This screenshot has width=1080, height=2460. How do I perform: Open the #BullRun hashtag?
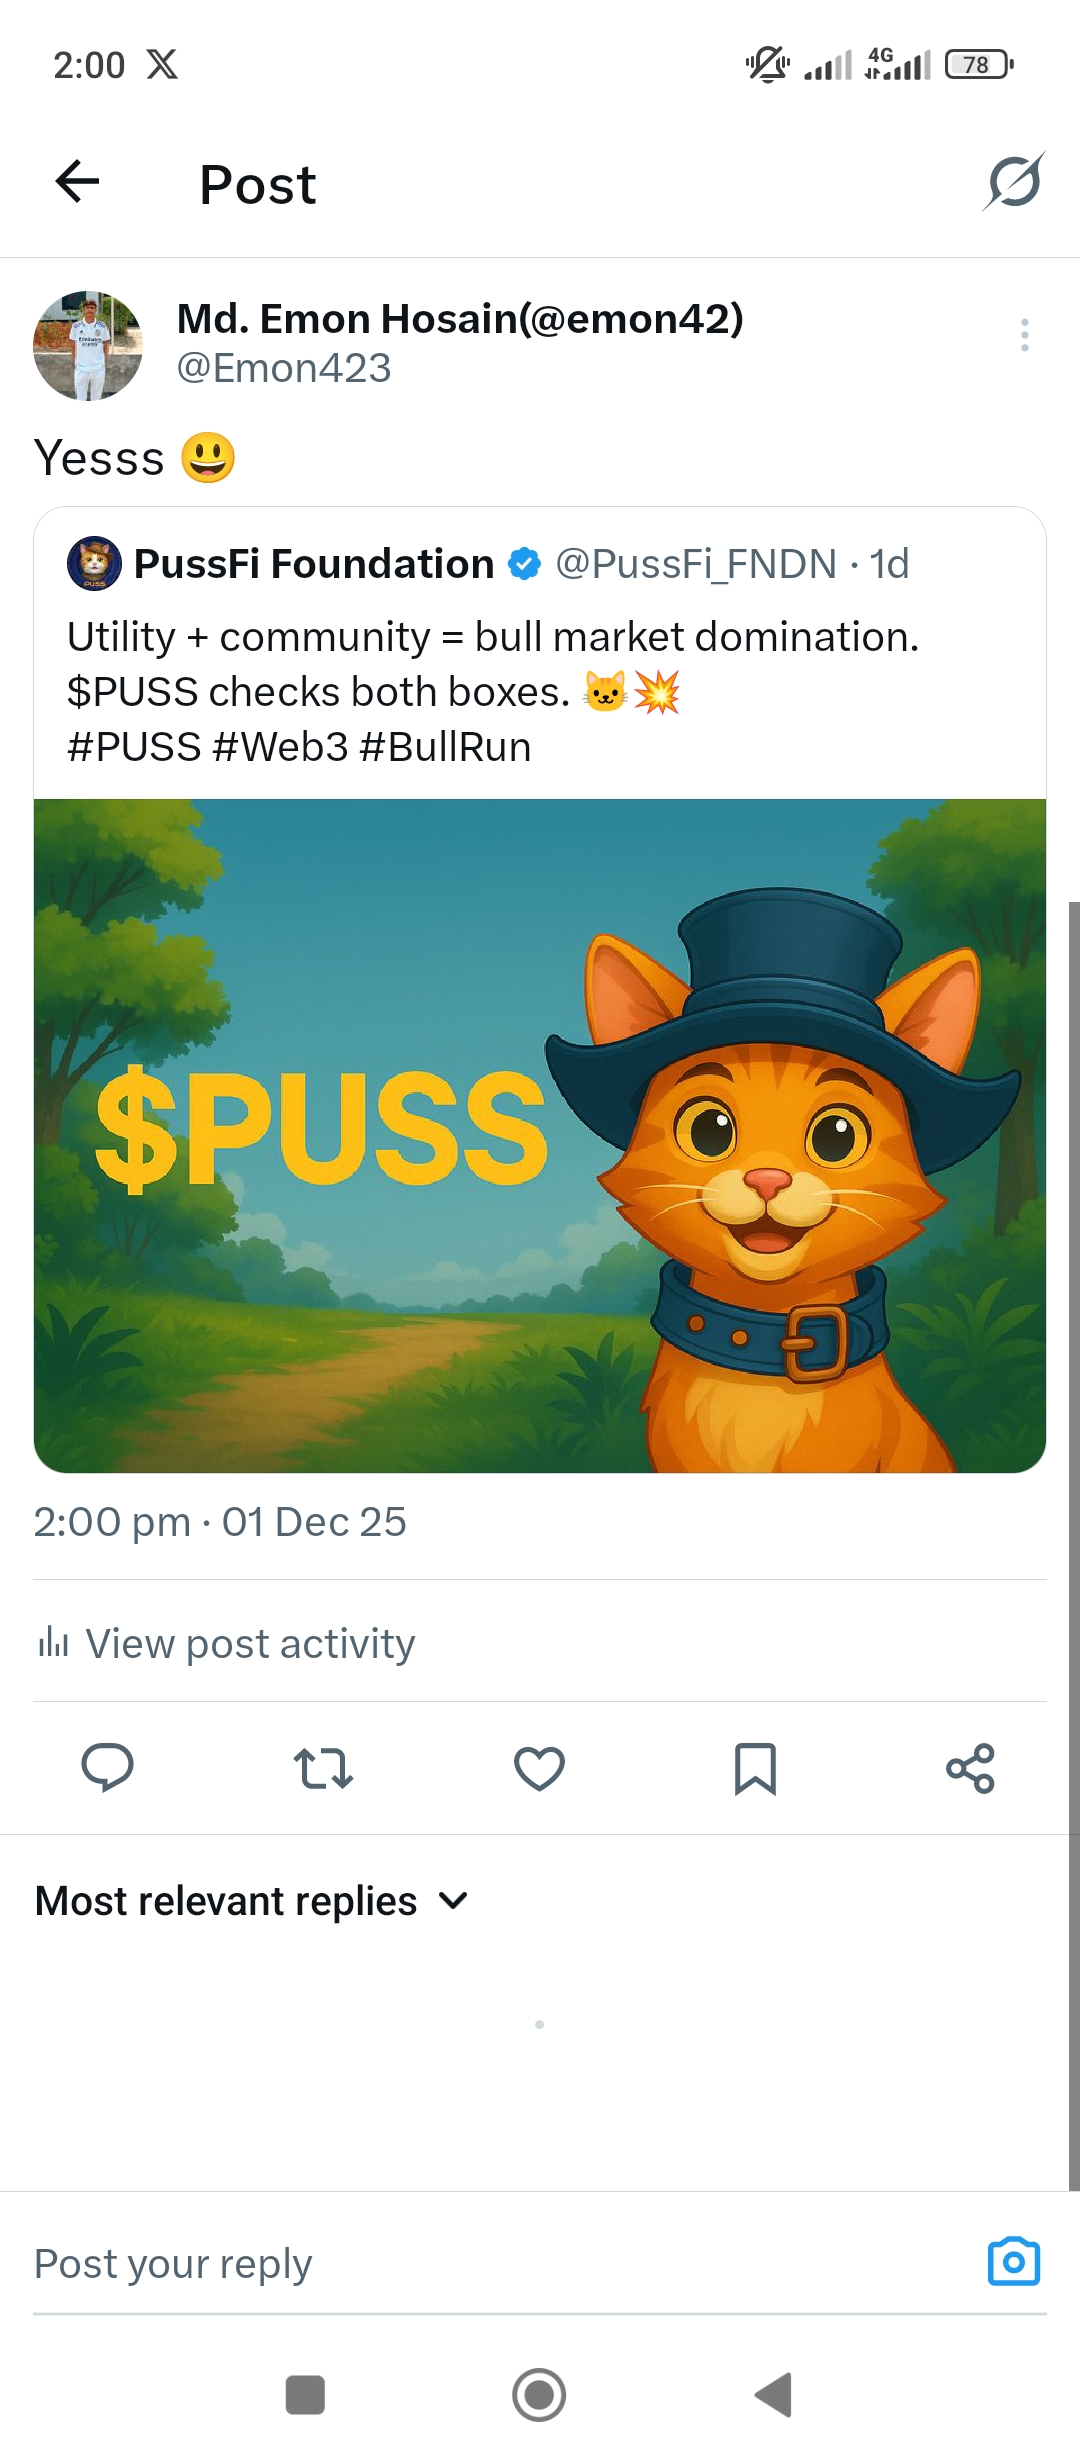pos(445,747)
